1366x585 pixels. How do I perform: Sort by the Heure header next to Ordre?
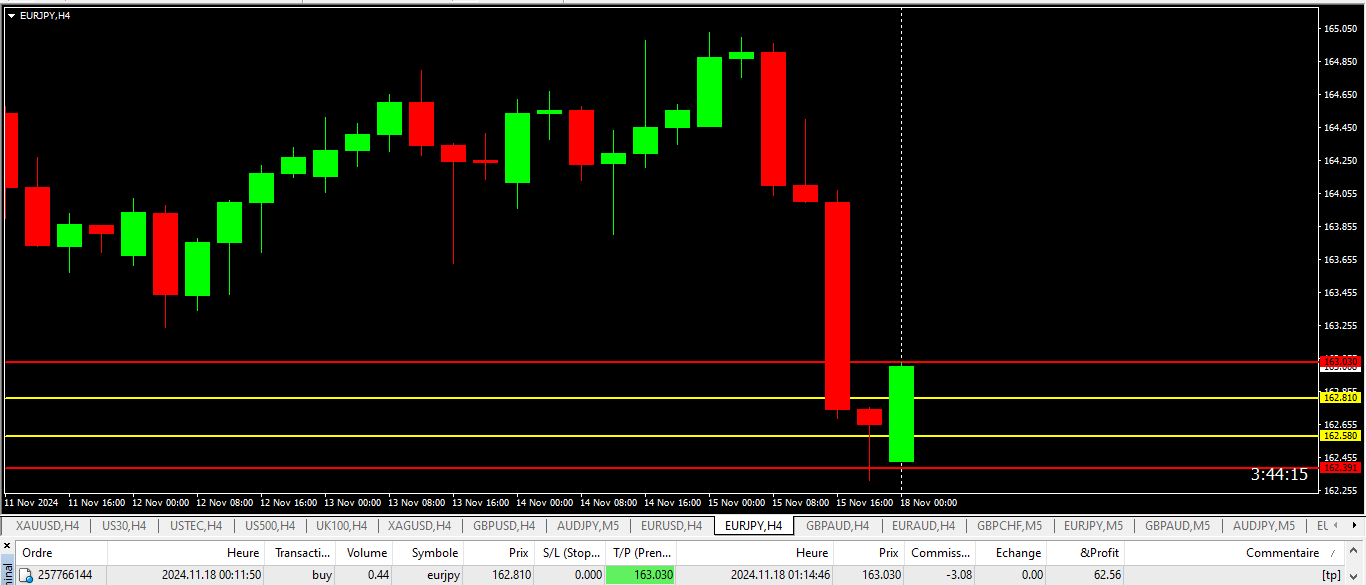[x=185, y=553]
